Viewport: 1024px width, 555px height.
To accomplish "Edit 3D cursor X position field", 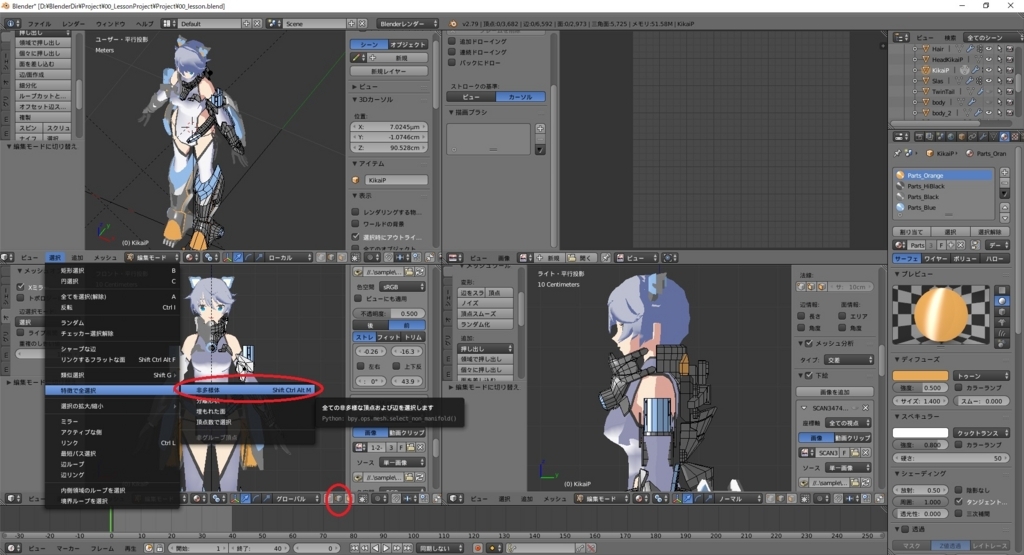I will (390, 127).
